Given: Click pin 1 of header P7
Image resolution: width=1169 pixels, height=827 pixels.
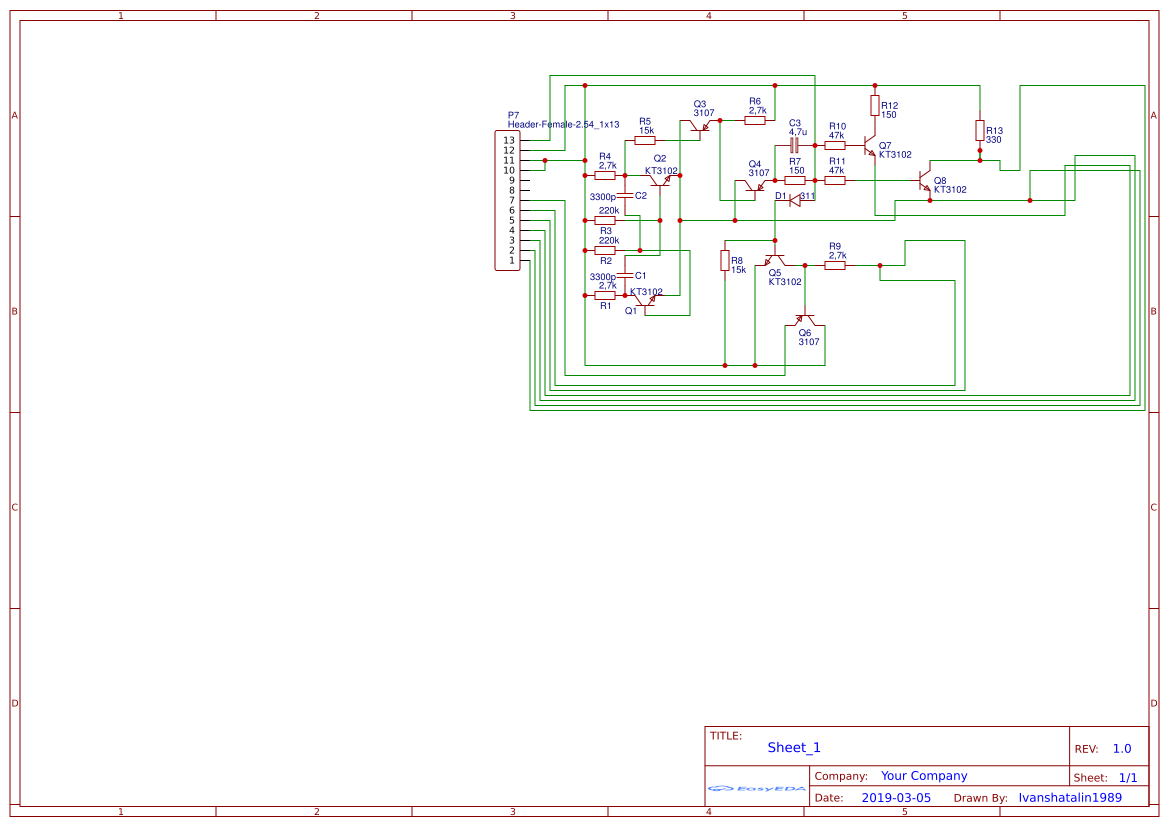Looking at the screenshot, I should coord(511,260).
